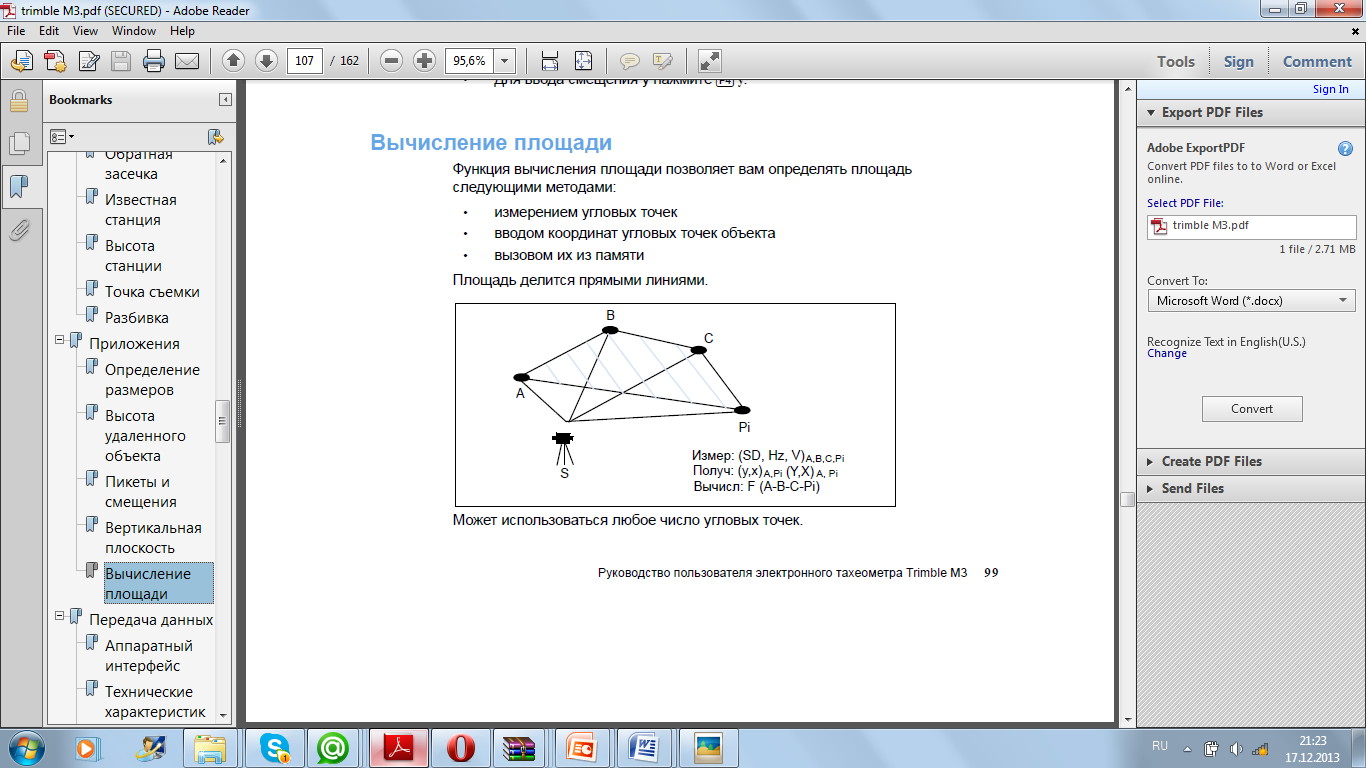The image size is (1366, 768).
Task: Open PowerPoint from the taskbar
Action: (581, 747)
